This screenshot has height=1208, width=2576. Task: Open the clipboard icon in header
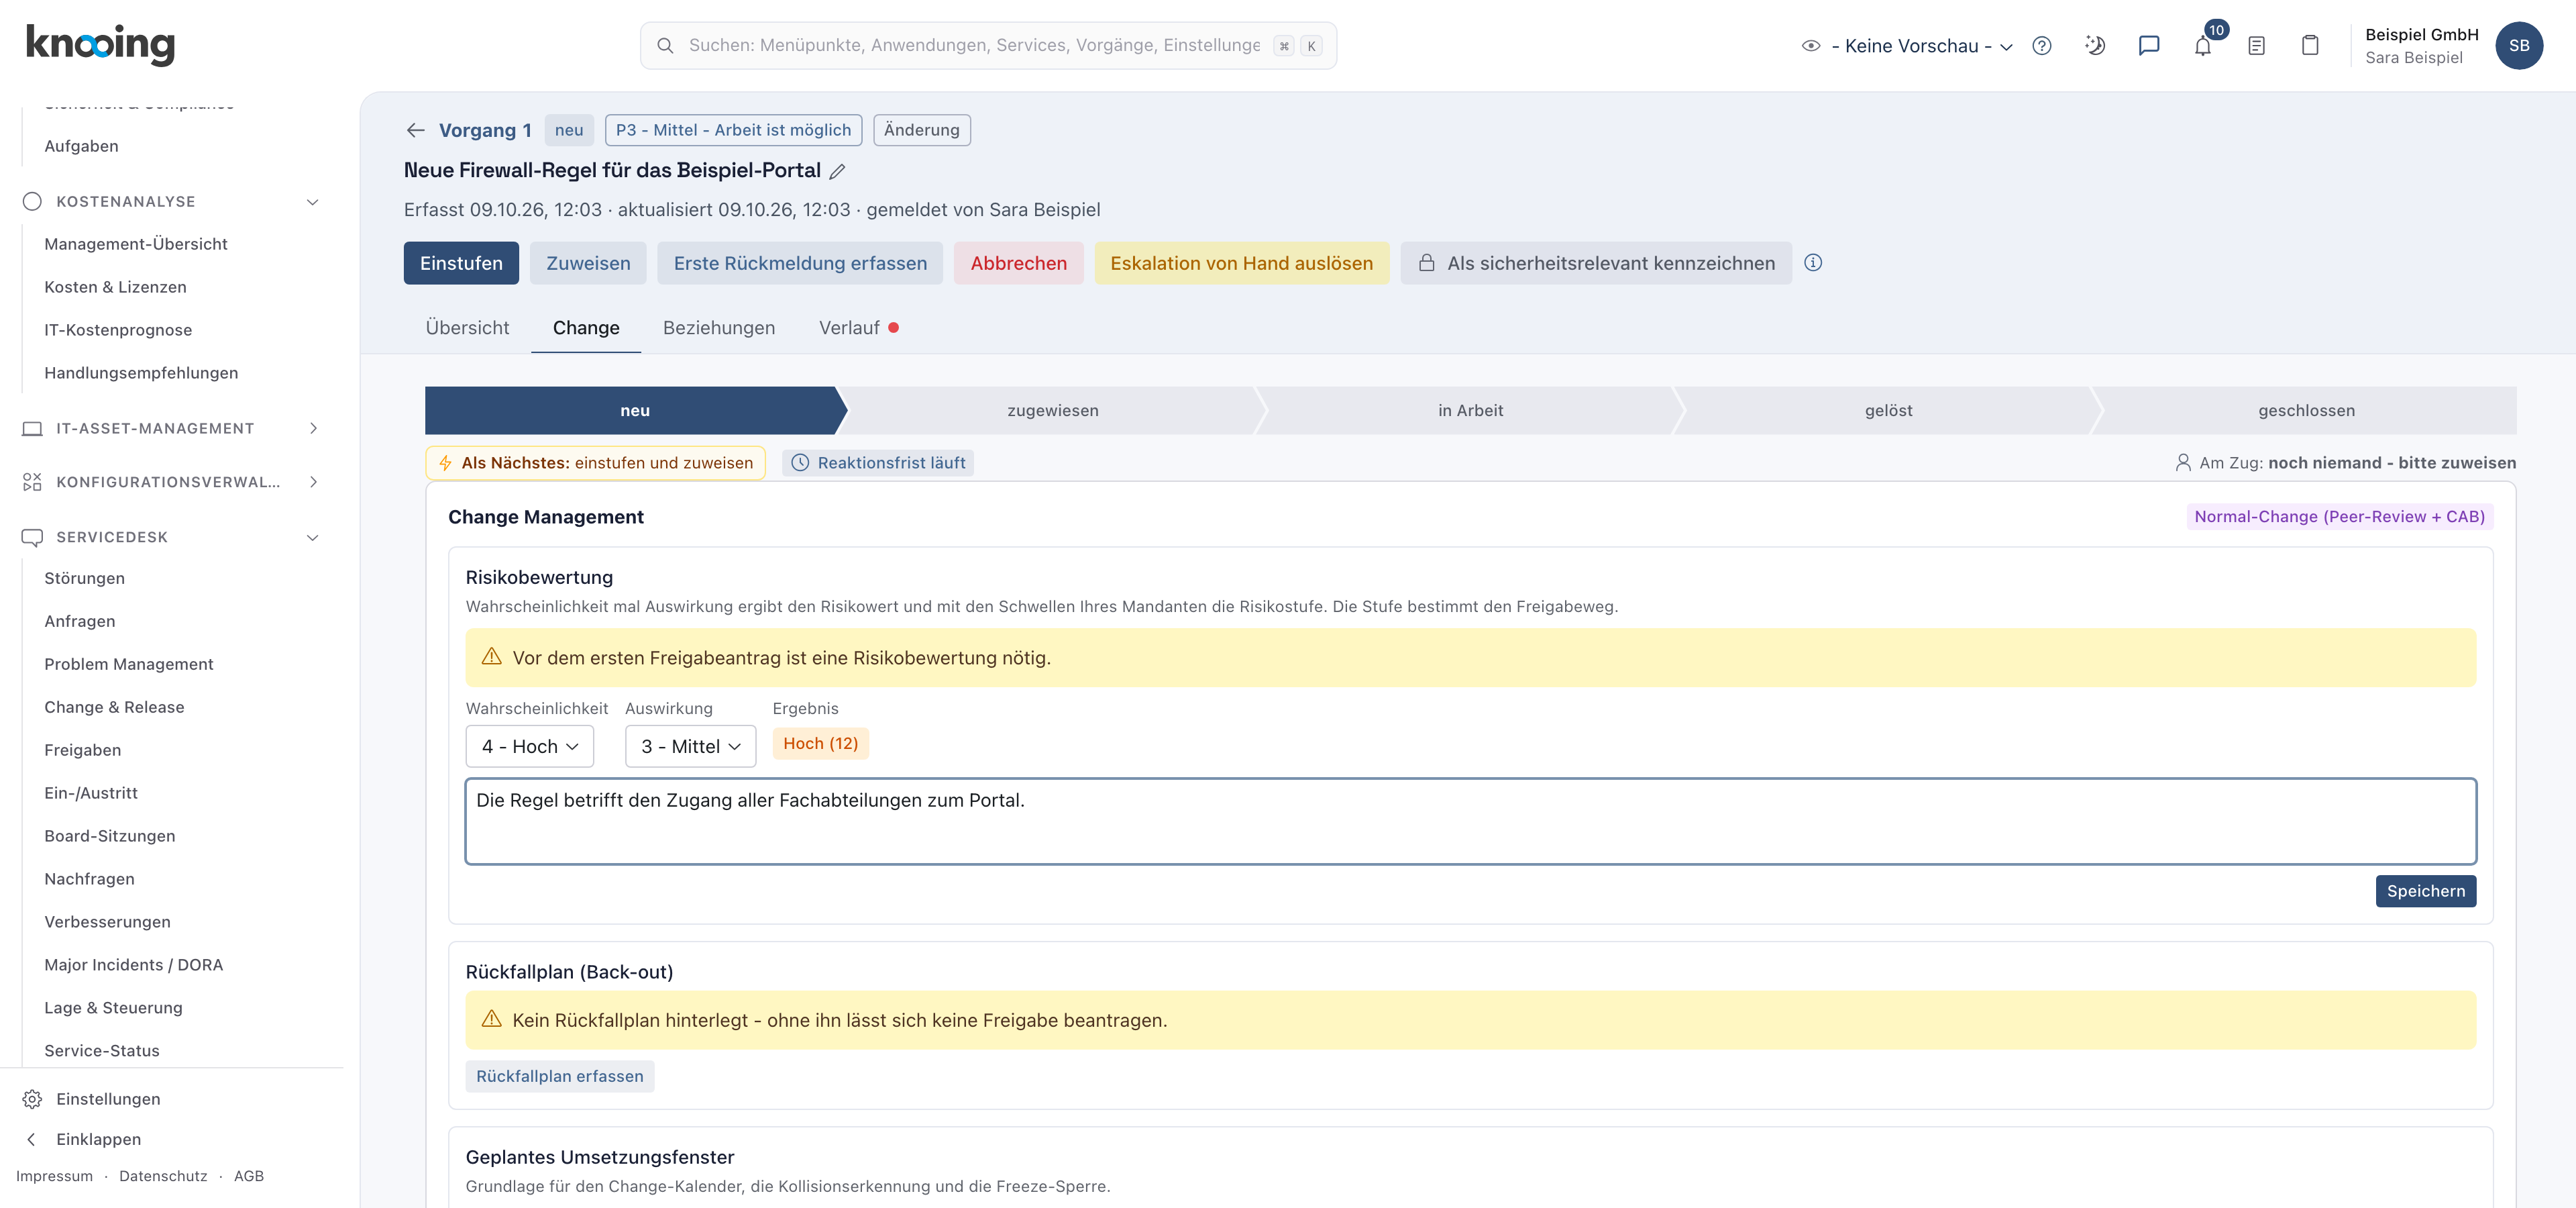[2310, 46]
